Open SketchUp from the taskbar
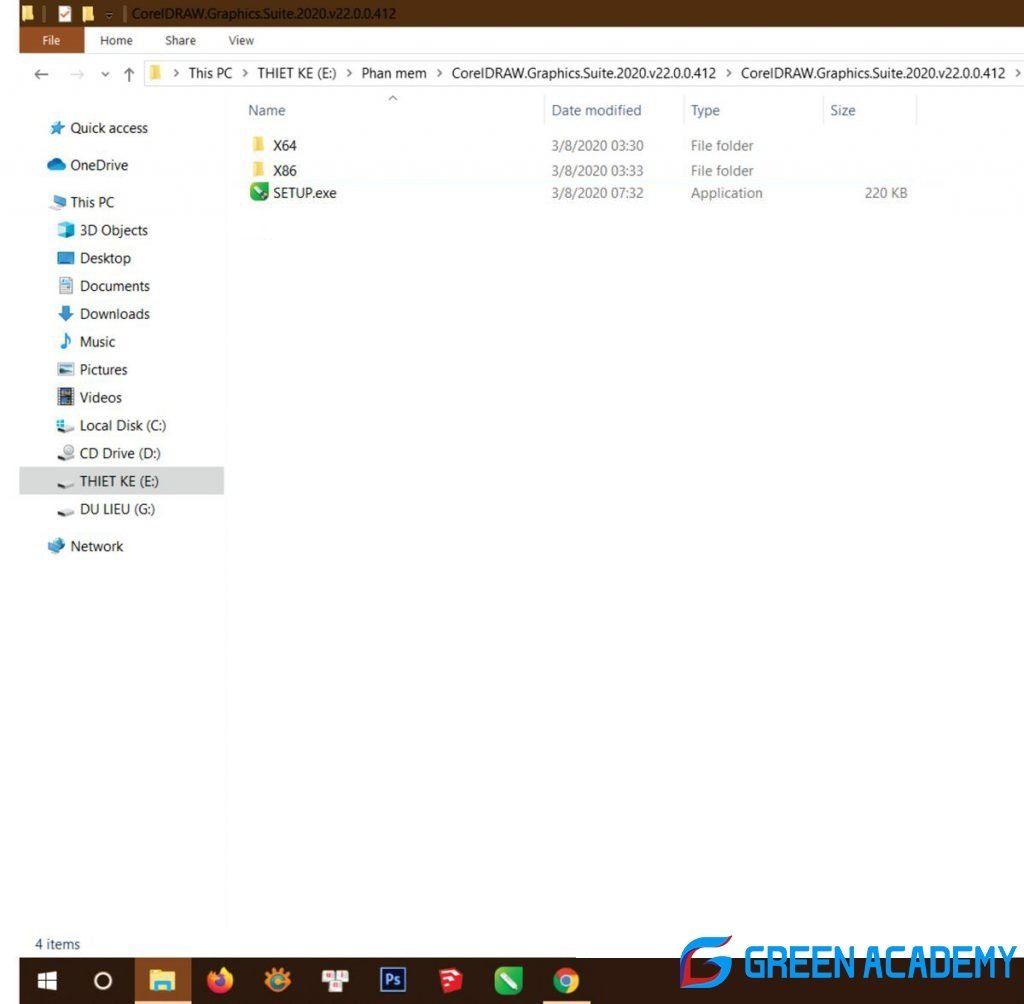This screenshot has width=1024, height=1004. (x=451, y=981)
